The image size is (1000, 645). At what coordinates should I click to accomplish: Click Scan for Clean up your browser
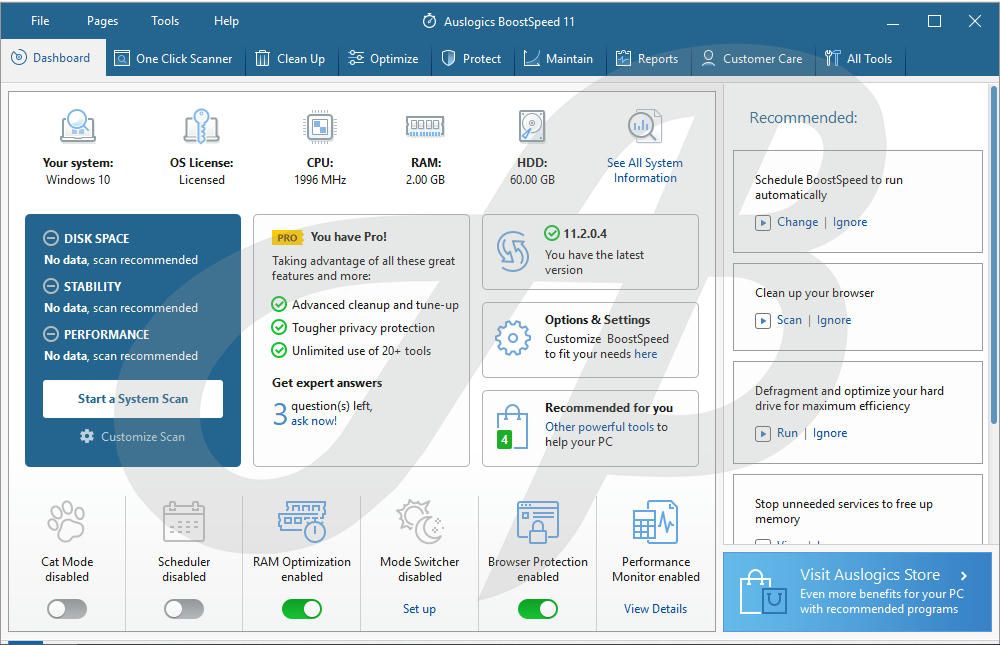789,320
